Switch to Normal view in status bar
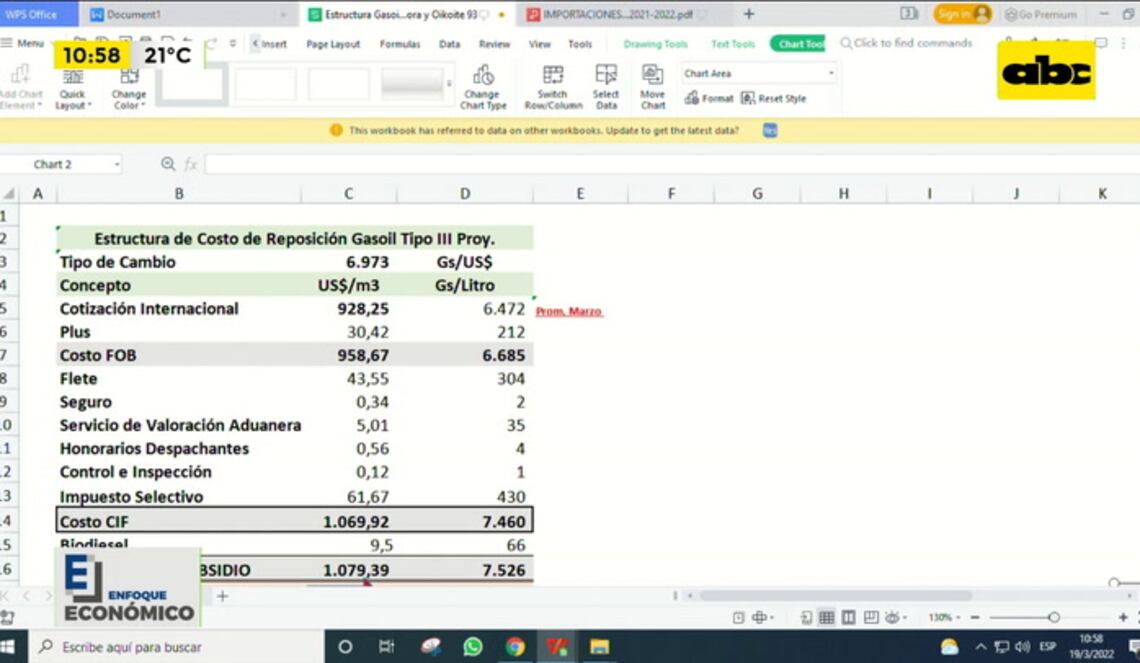The width and height of the screenshot is (1140, 663). 826,618
